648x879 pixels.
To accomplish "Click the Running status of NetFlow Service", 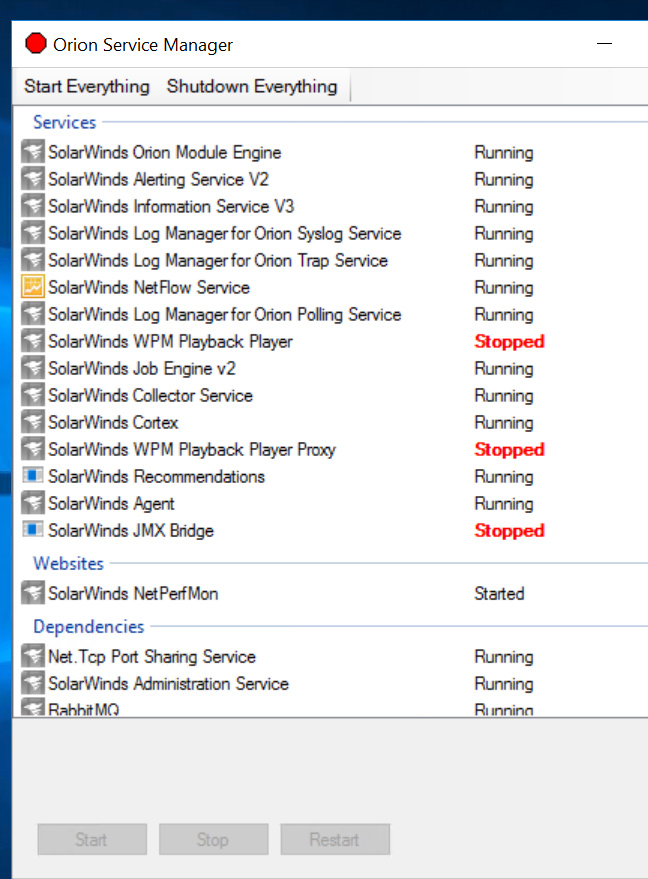I will (503, 288).
